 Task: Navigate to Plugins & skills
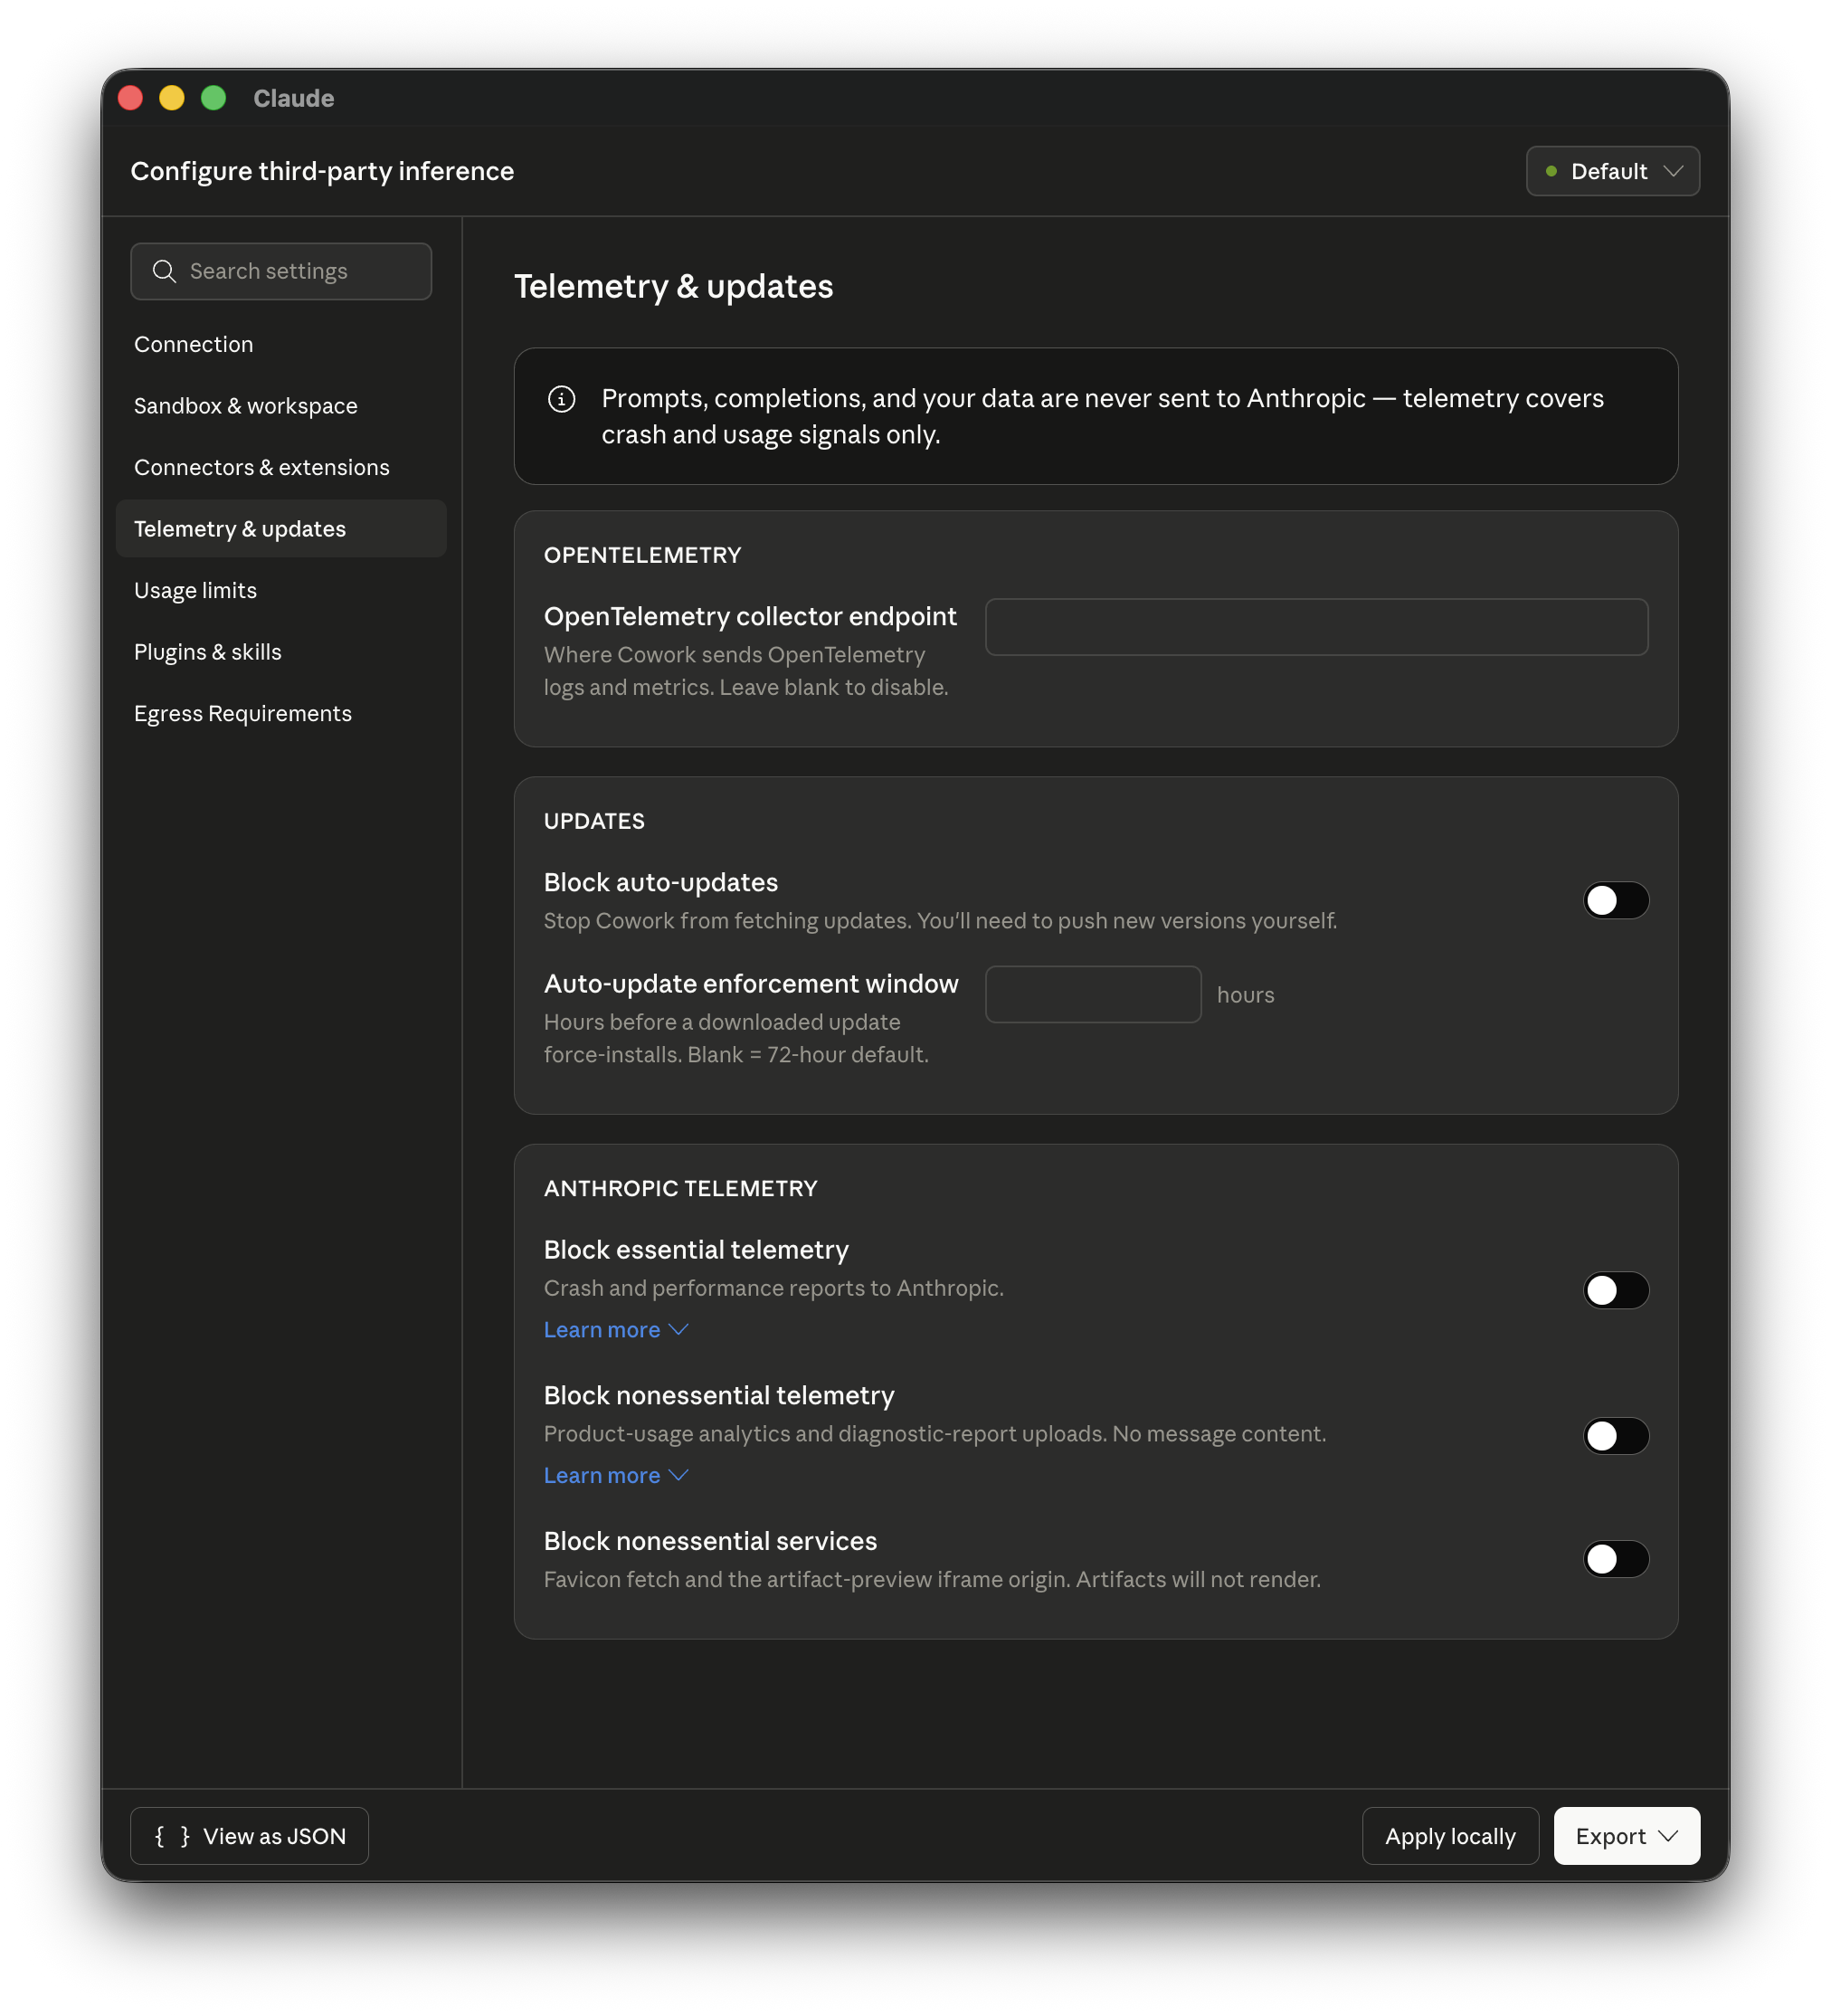(x=281, y=652)
